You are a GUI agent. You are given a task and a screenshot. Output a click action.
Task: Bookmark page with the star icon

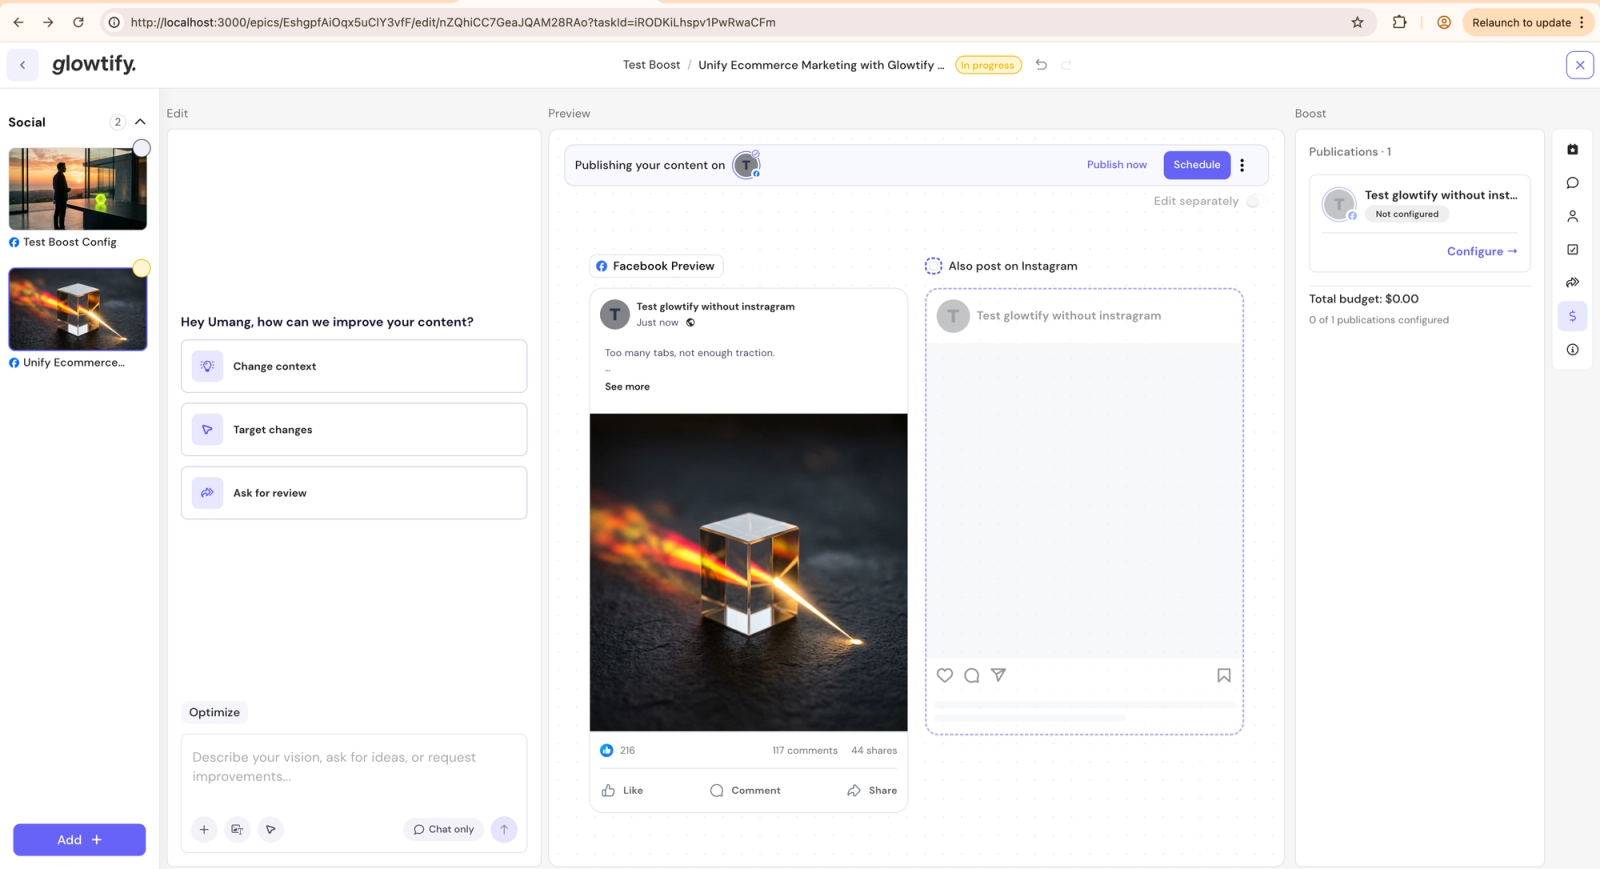point(1357,22)
